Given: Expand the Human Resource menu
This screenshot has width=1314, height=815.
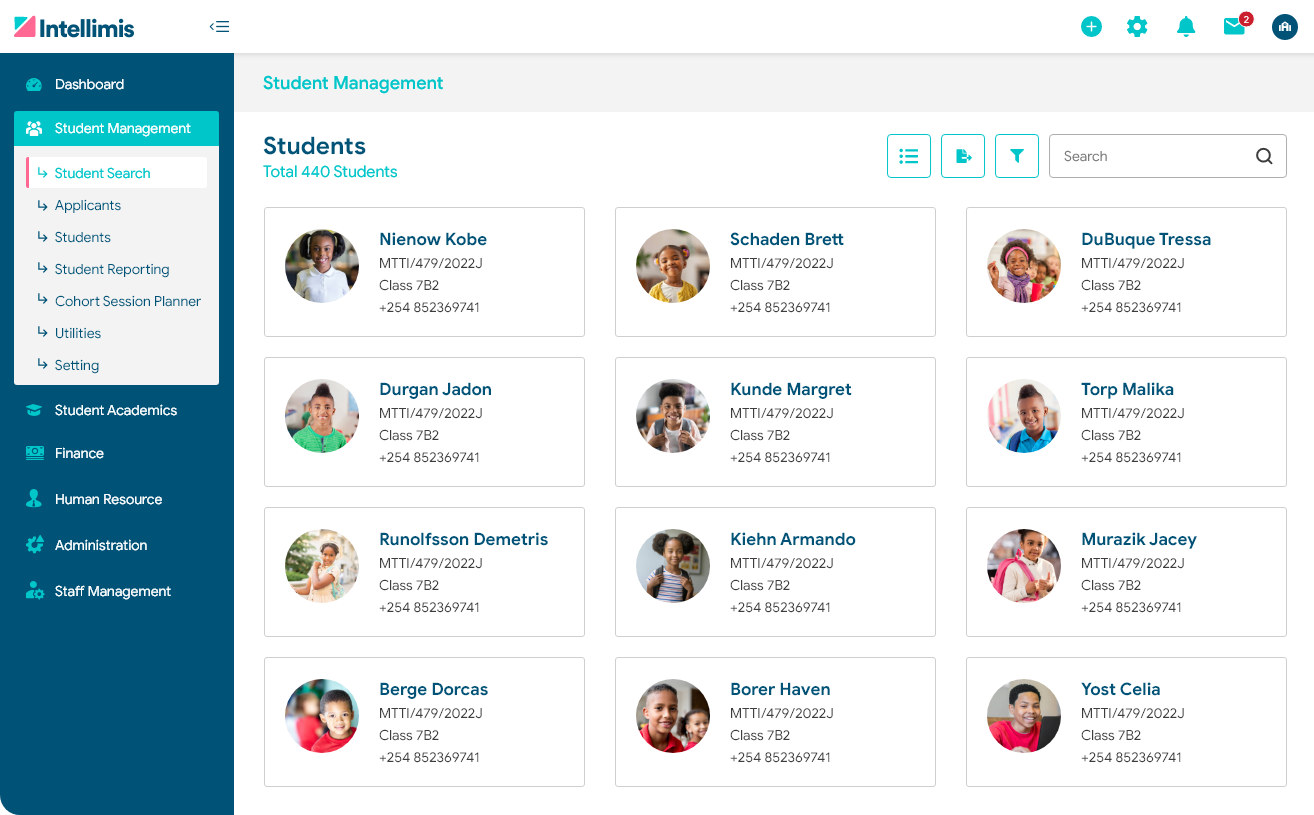Looking at the screenshot, I should pos(108,499).
